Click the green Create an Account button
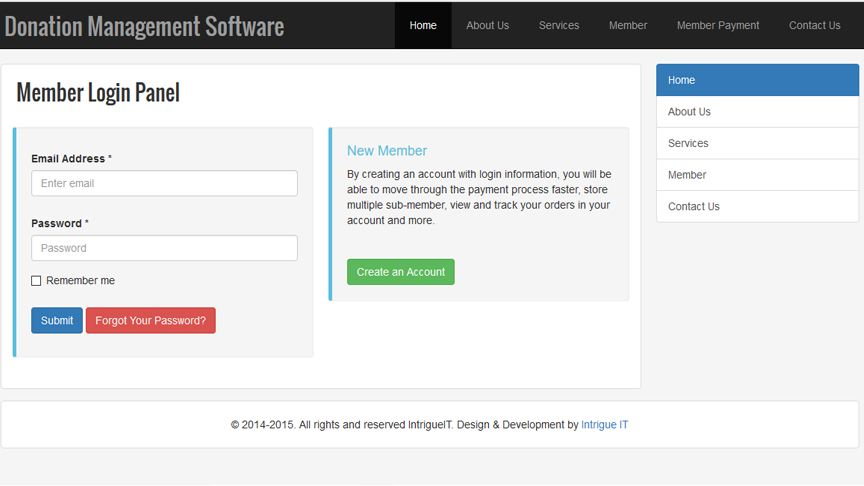The height and width of the screenshot is (486, 864). tap(400, 272)
